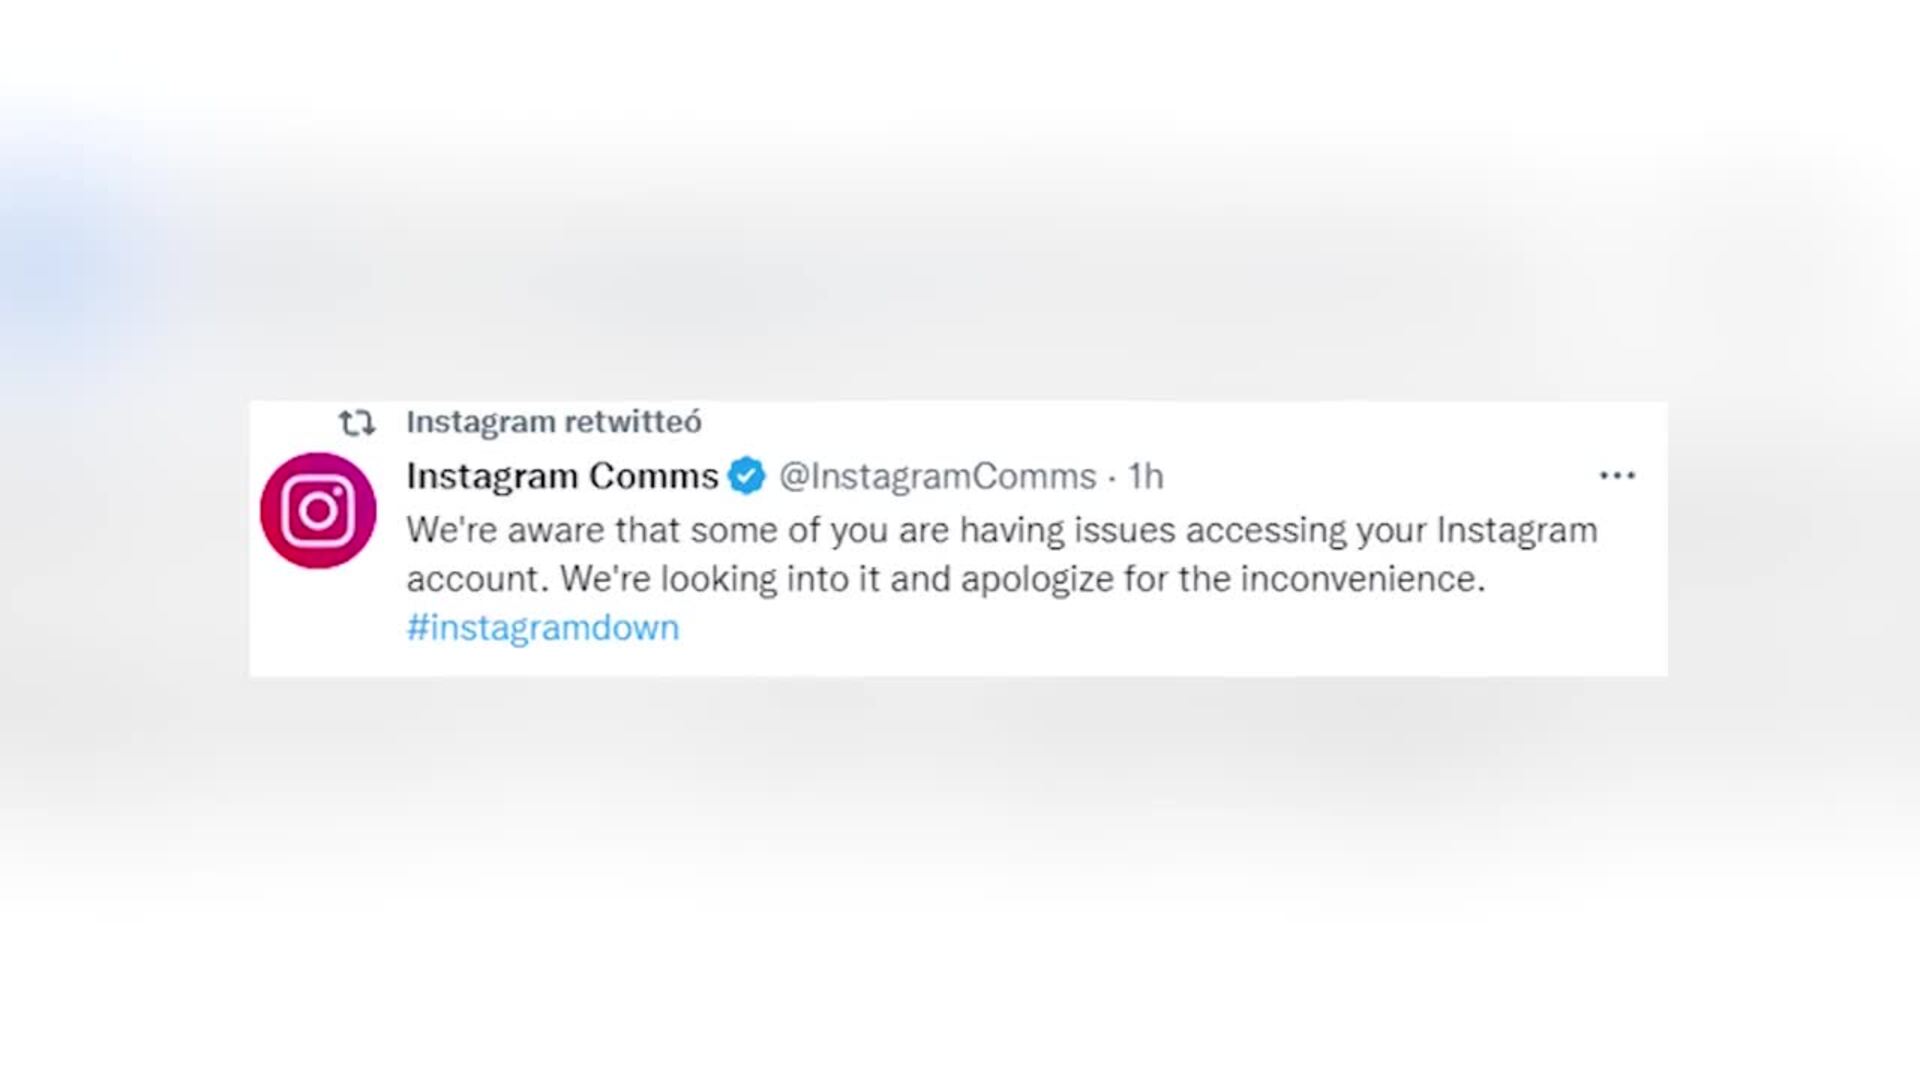Open the three-dot more options menu
Viewport: 1920px width, 1080px height.
click(x=1617, y=476)
